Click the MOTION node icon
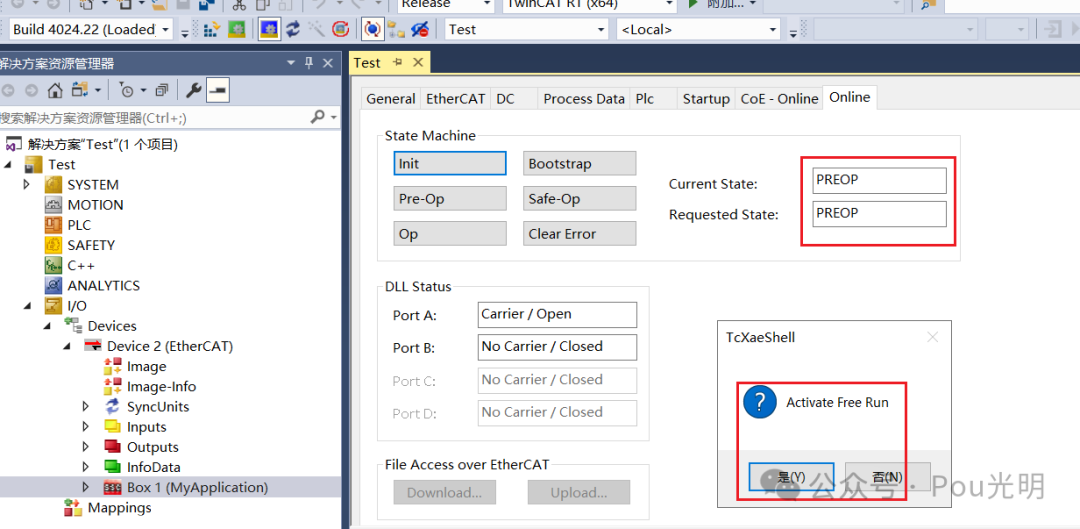 [x=54, y=205]
